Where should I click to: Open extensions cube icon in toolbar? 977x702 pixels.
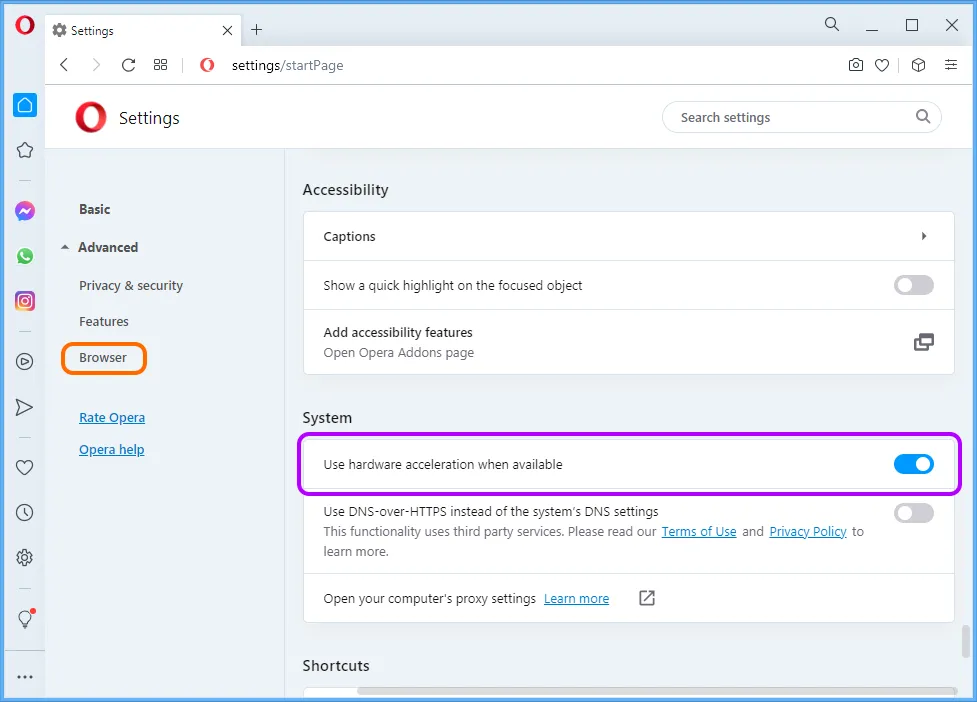918,65
